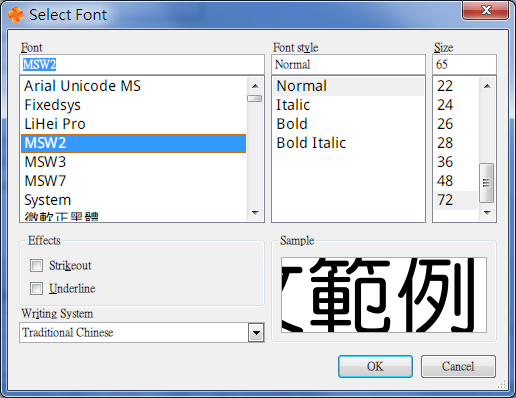This screenshot has width=516, height=398.
Task: Select size 72 in list
Action: coord(456,200)
